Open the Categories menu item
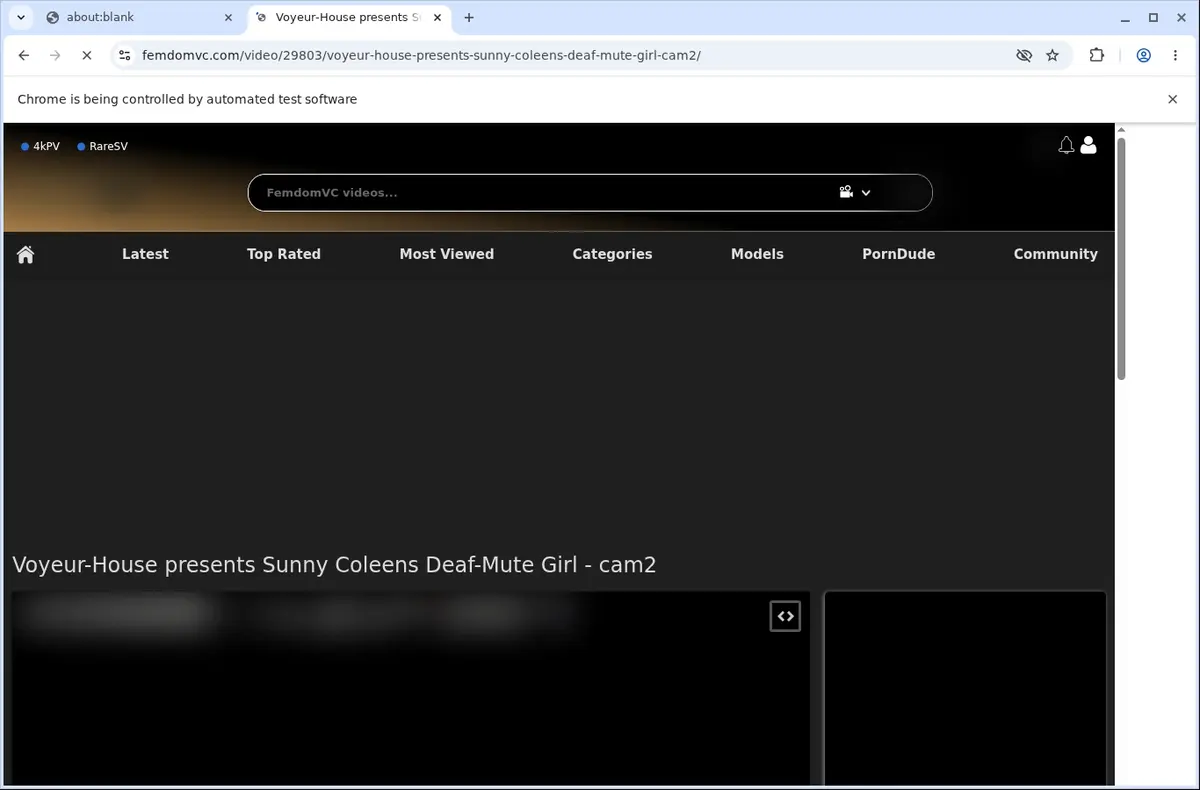Viewport: 1200px width, 790px height. pos(612,254)
